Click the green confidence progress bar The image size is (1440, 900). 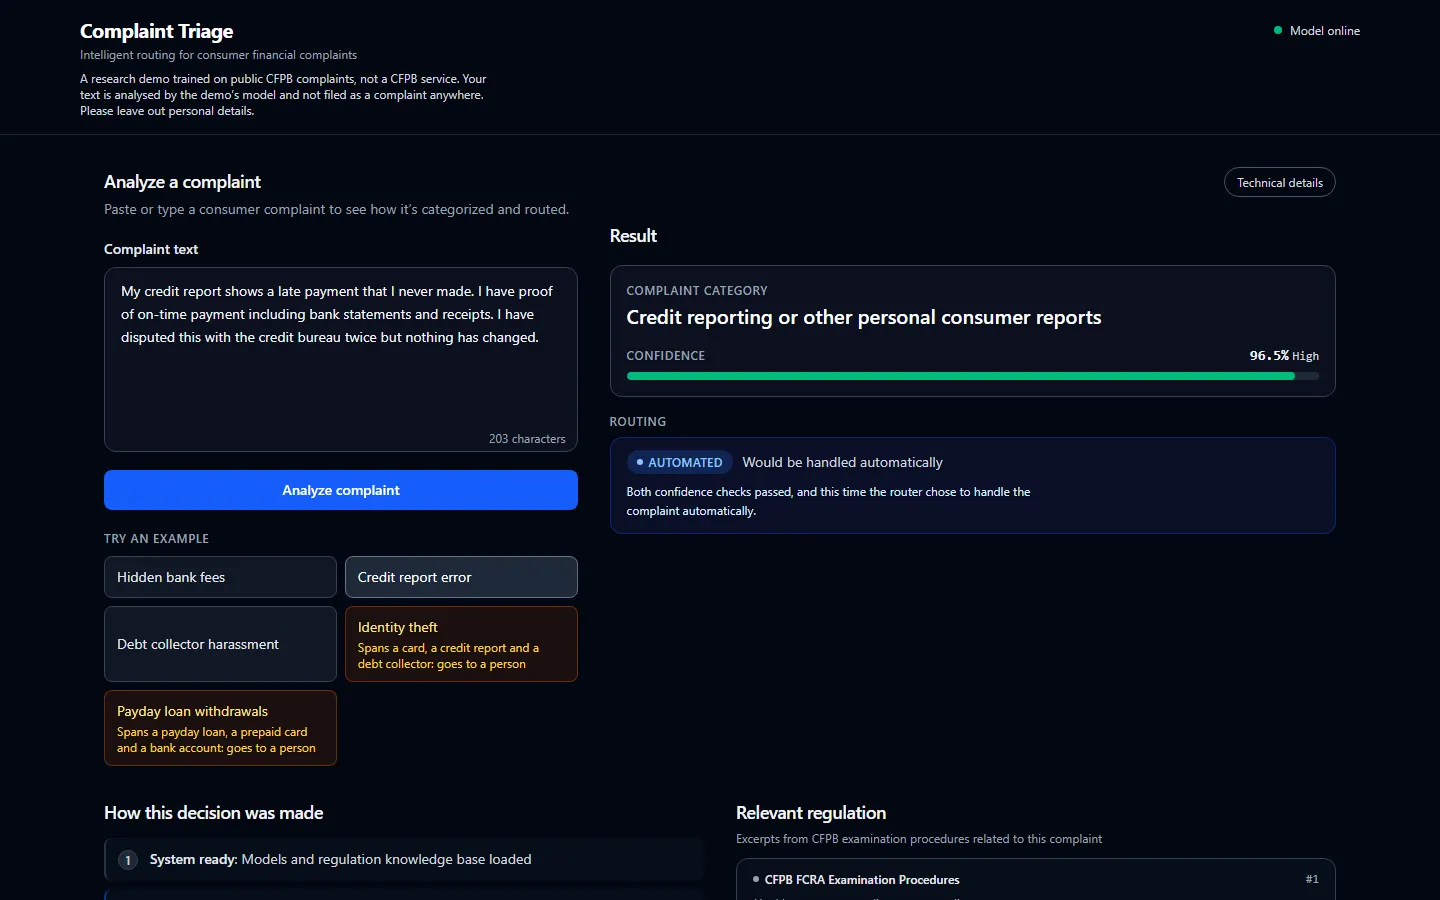click(972, 376)
